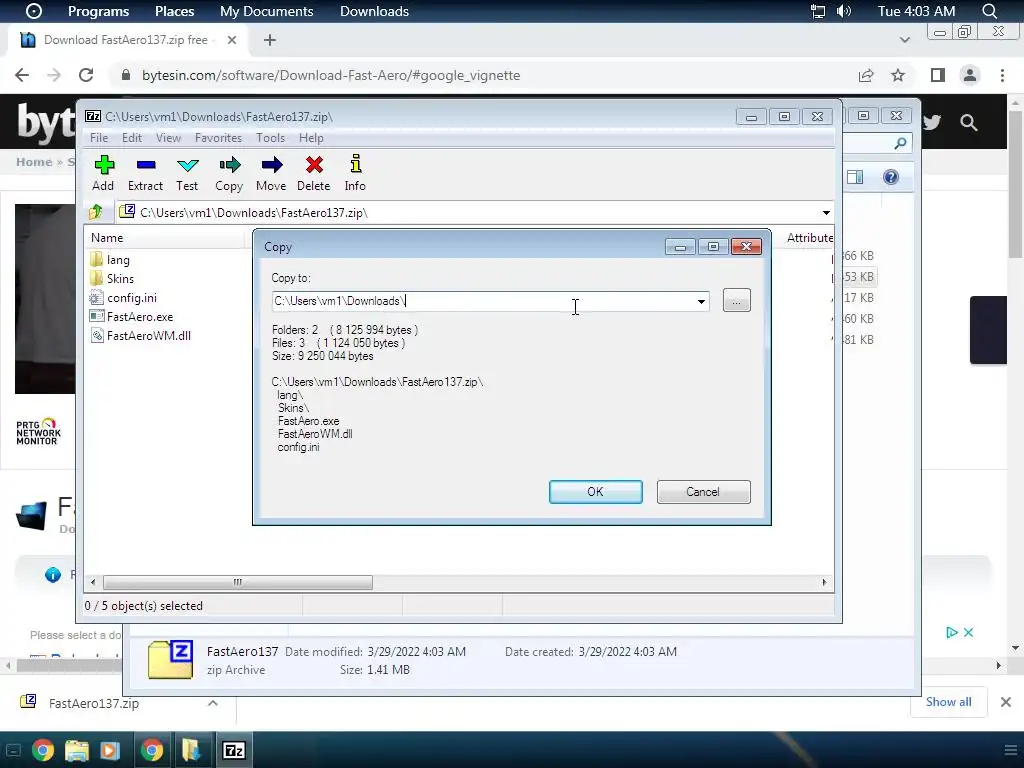Share this page from the address bar

pos(866,75)
